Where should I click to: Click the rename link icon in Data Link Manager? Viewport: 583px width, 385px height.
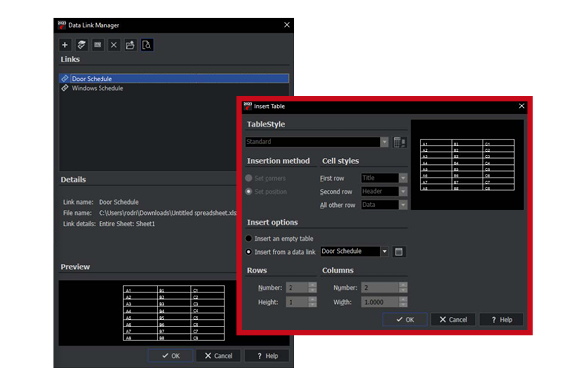[98, 45]
